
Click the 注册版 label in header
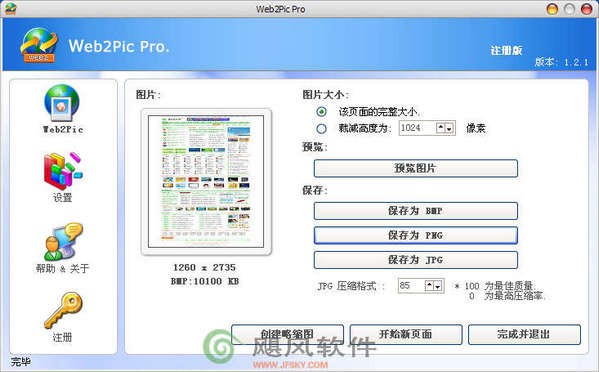(x=507, y=50)
